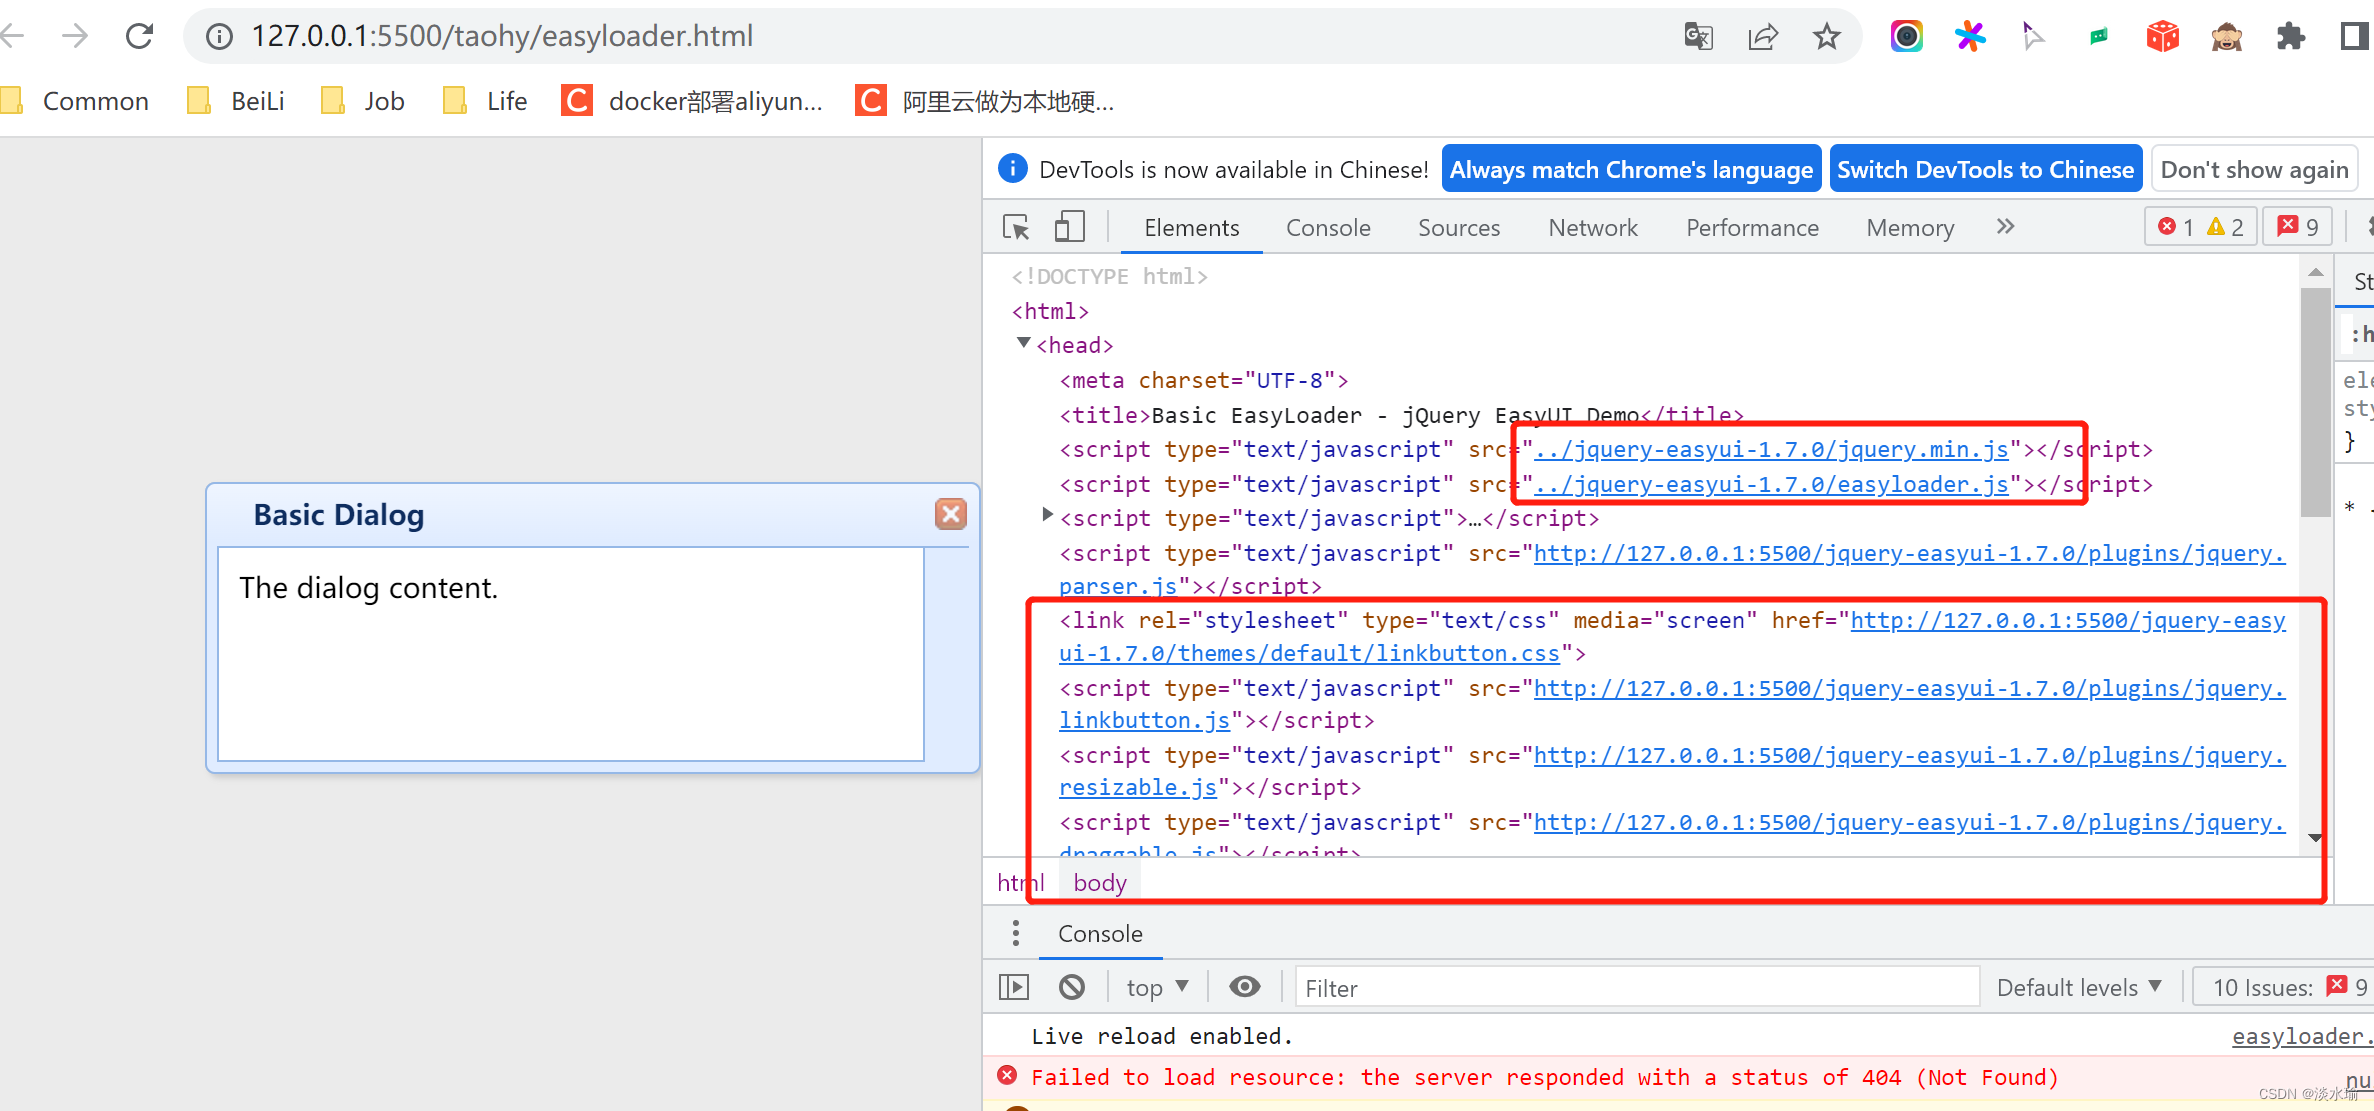Open the top context dropdown

pyautogui.click(x=1157, y=987)
